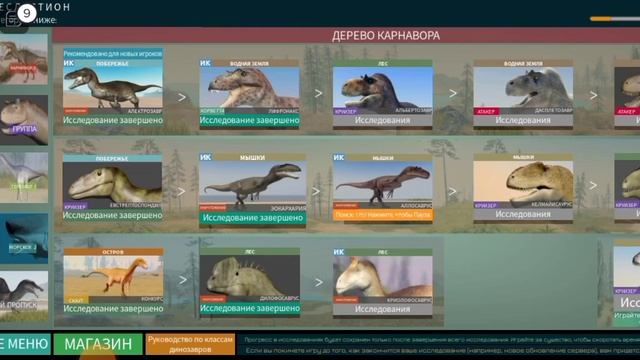
Task: Click Исследования button on Альбертозавр card
Action: 382,120
